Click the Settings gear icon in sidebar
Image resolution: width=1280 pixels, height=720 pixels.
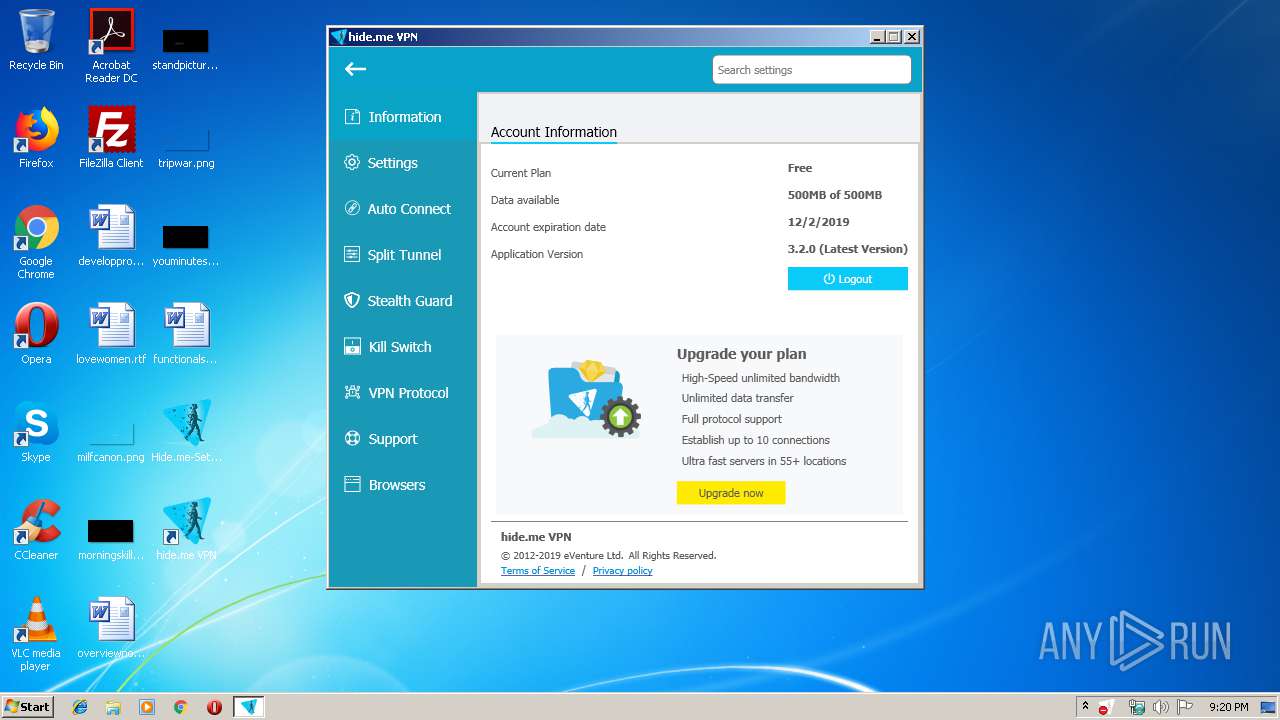[352, 163]
